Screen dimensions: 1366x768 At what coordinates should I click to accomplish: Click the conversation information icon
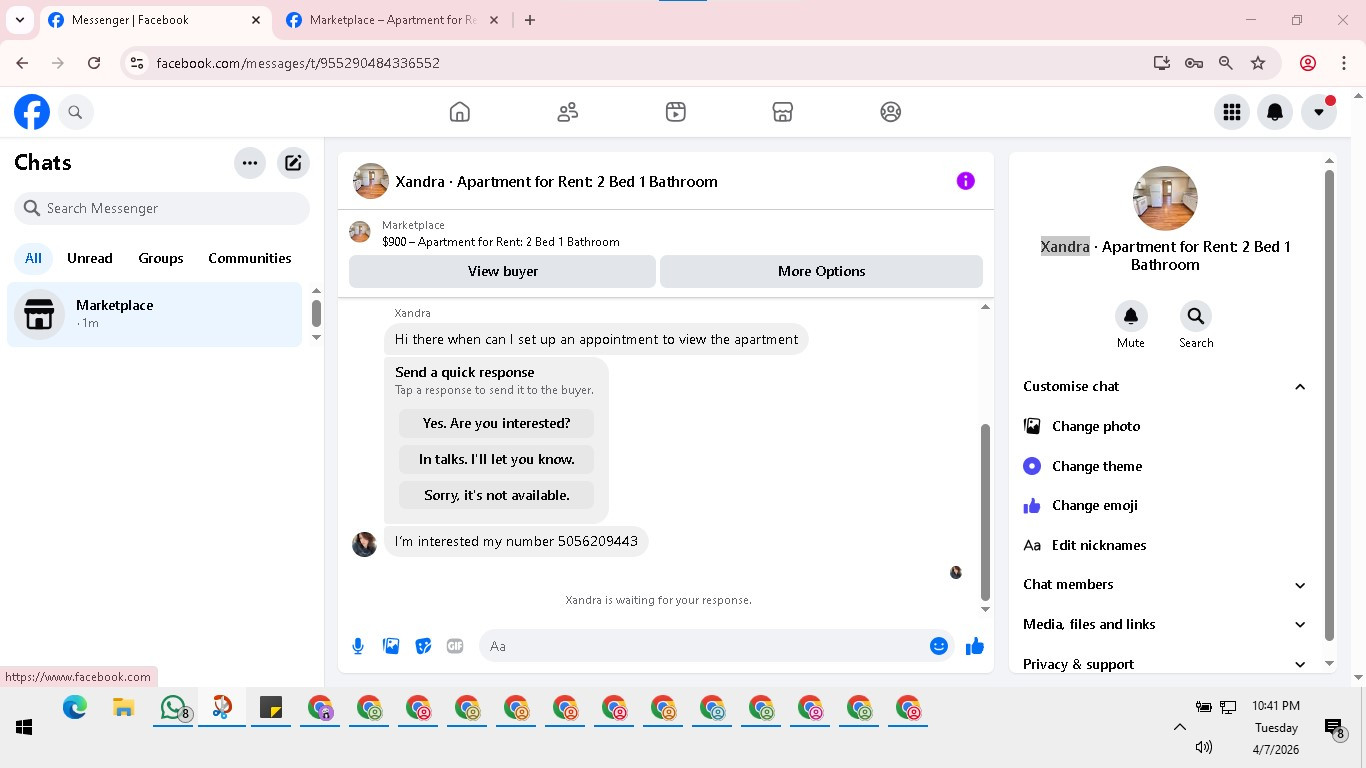tap(965, 181)
